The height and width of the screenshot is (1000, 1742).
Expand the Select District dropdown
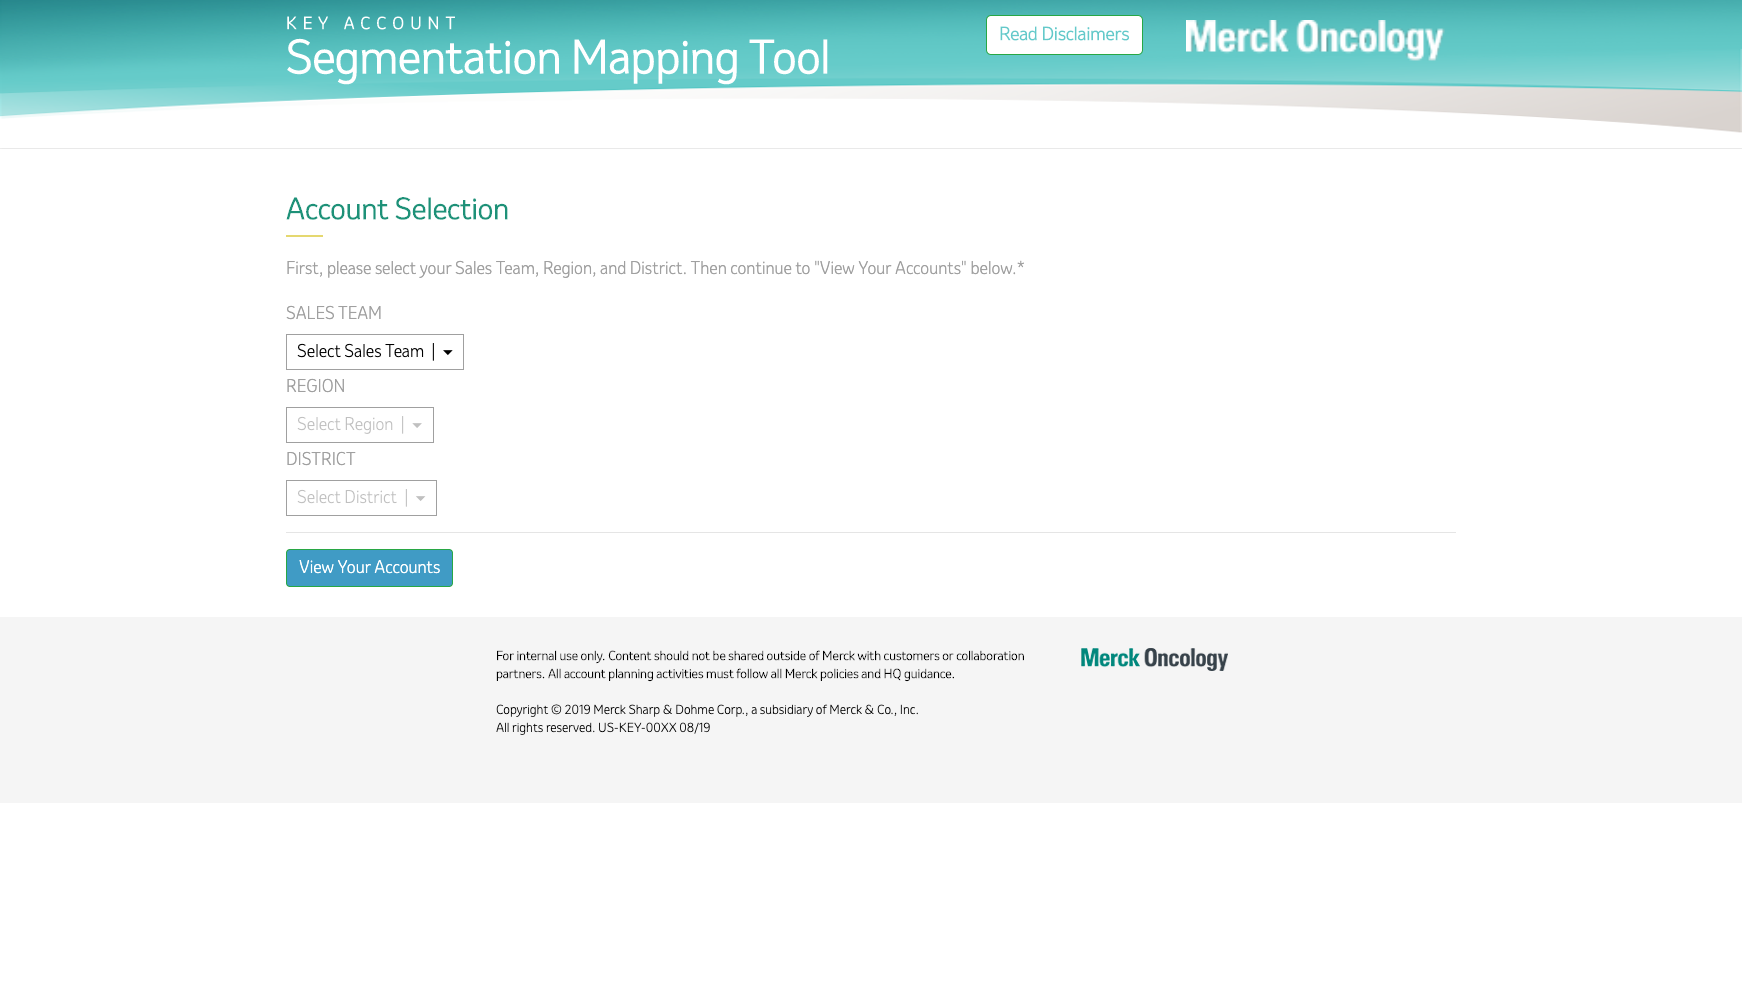[348, 498]
